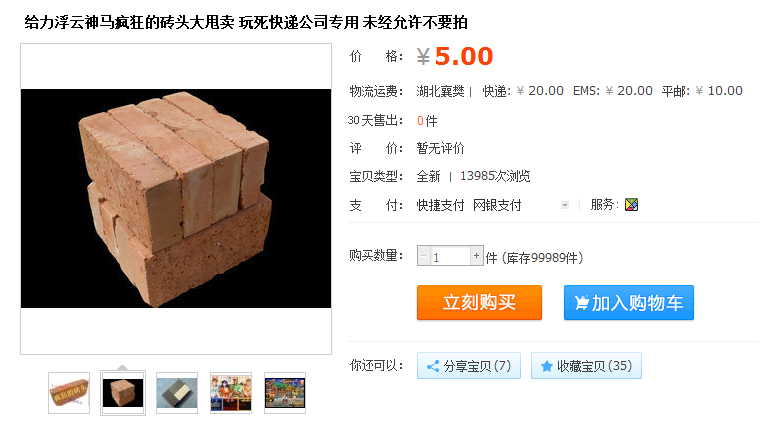This screenshot has width=767, height=430.
Task: Click the star icon in 收藏宝贝 button
Action: pyautogui.click(x=546, y=366)
